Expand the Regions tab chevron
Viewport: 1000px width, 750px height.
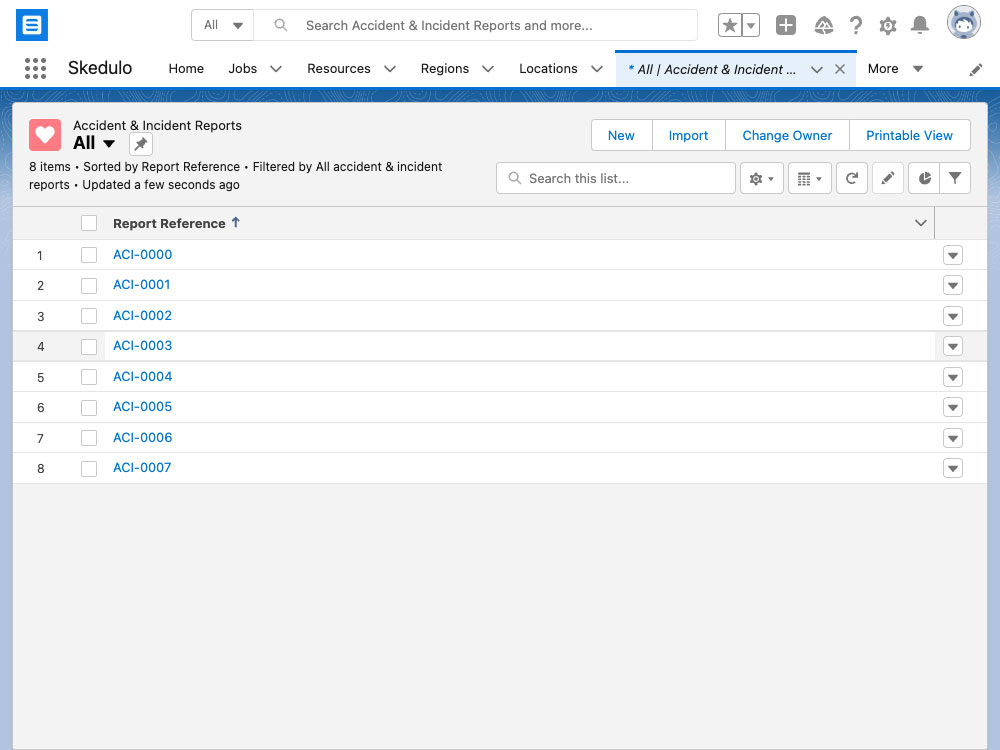pyautogui.click(x=488, y=69)
